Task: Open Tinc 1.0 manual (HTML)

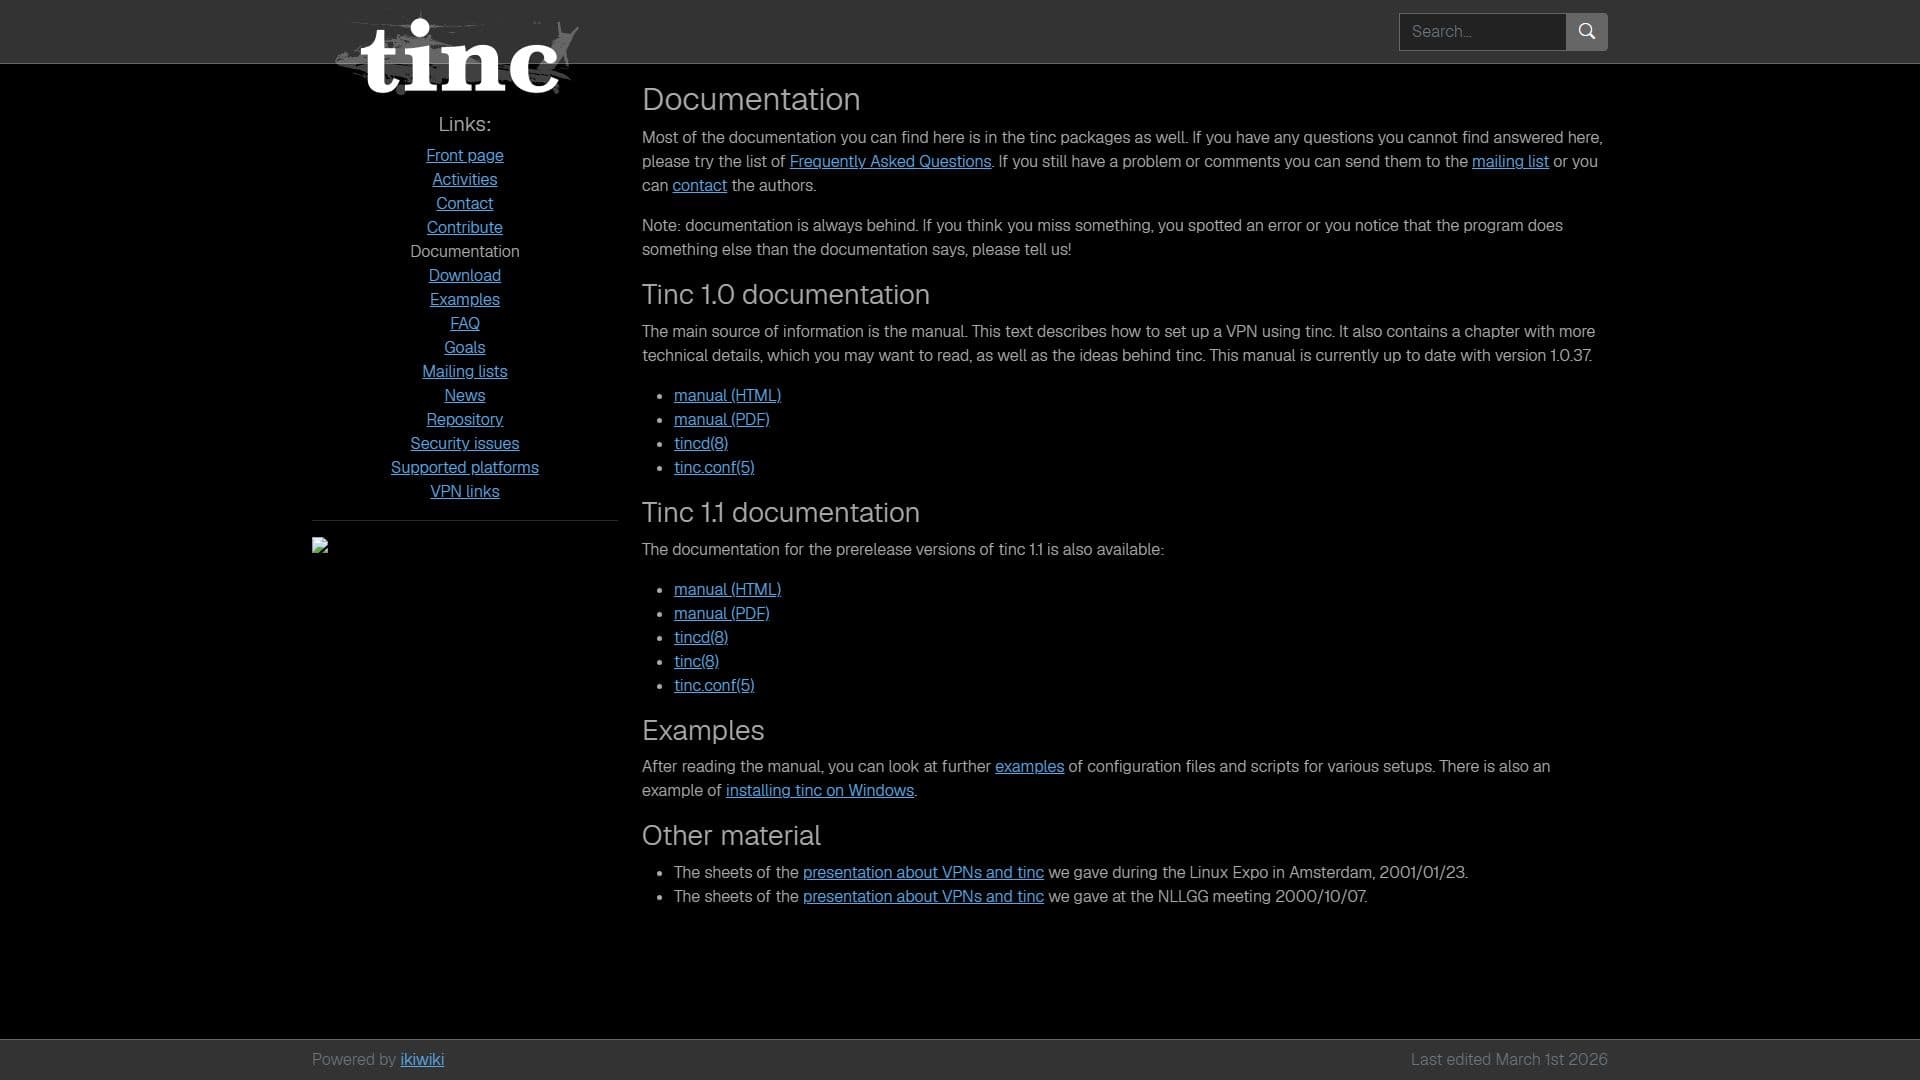Action: coord(727,395)
